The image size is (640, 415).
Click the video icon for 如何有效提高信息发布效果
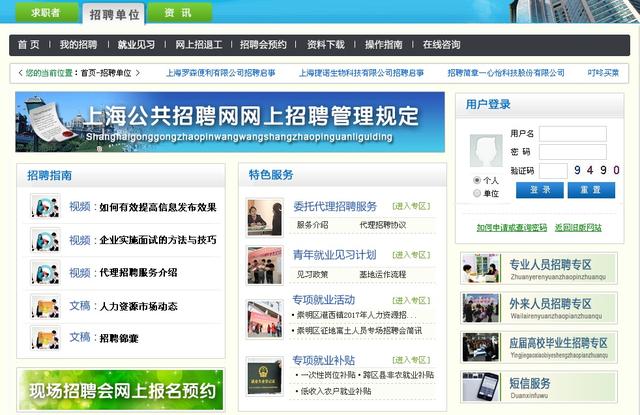[45, 206]
